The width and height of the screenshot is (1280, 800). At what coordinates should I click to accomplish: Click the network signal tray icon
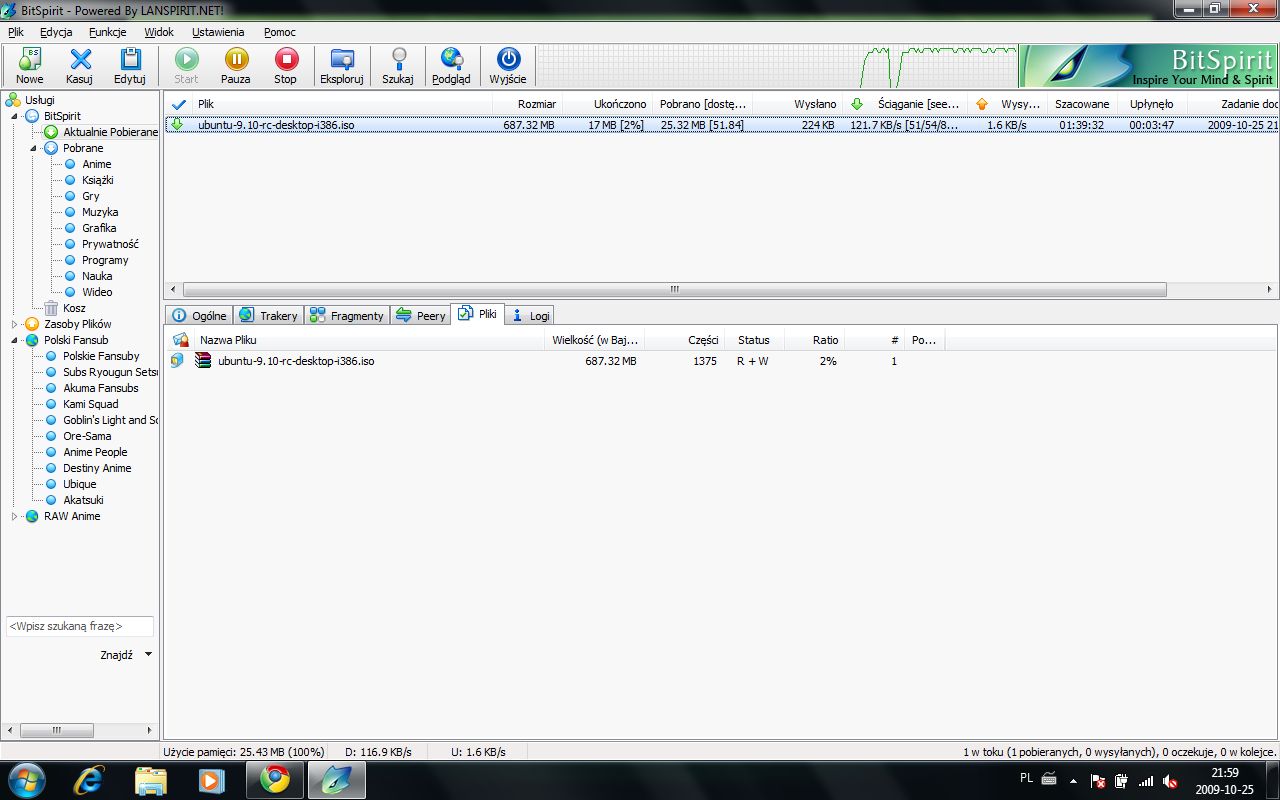[1146, 781]
